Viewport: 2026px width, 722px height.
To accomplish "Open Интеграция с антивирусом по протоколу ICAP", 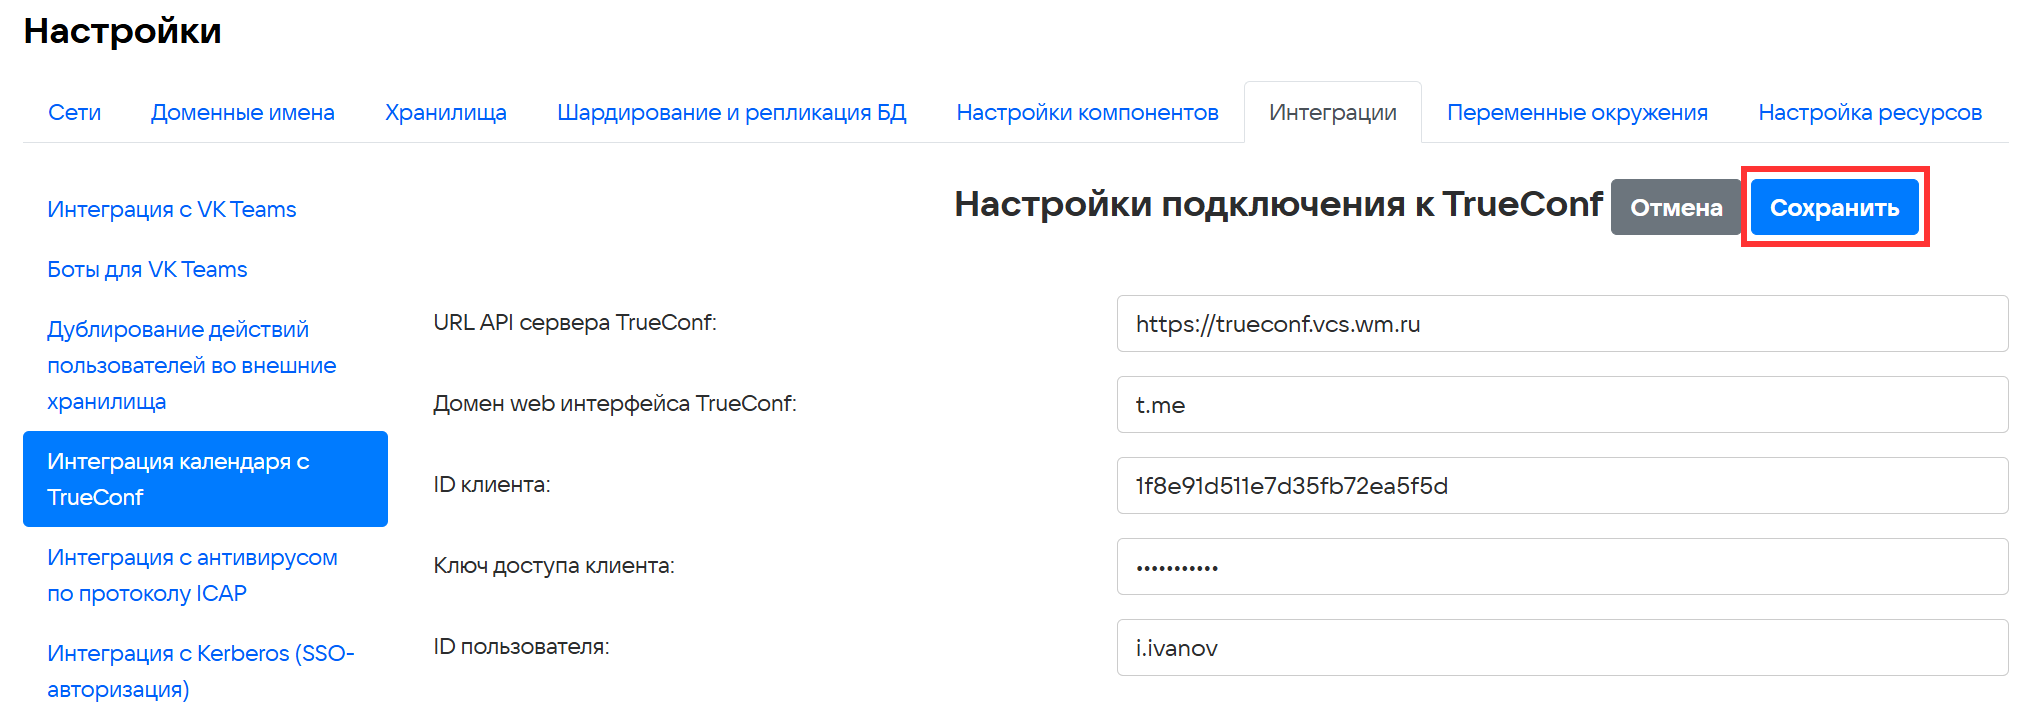I will pyautogui.click(x=192, y=576).
